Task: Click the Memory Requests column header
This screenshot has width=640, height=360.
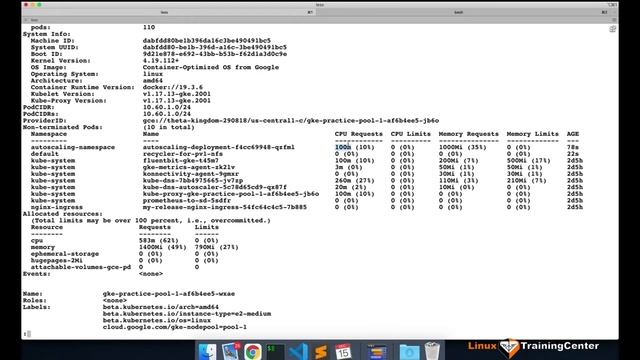Action: click(x=469, y=134)
